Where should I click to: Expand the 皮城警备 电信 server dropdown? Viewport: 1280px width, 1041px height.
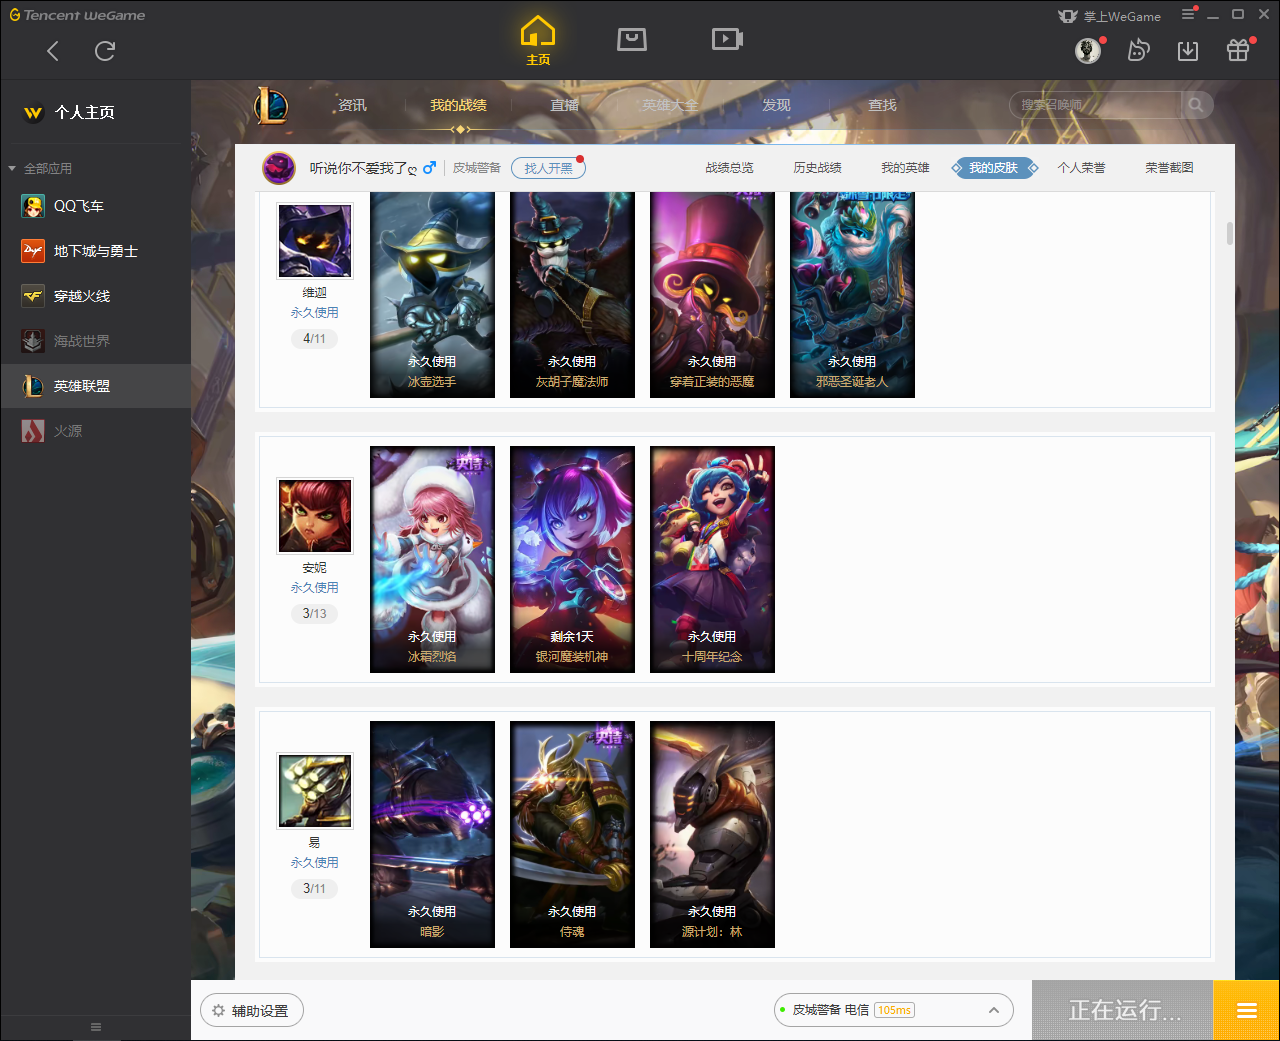pyautogui.click(x=894, y=1010)
